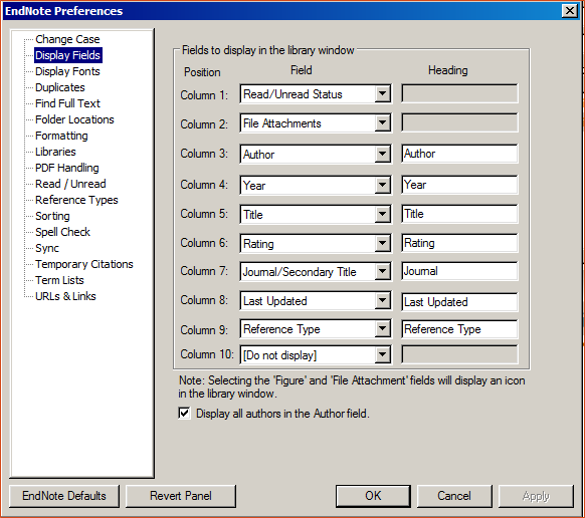Open the Display Fonts preferences

(68, 71)
